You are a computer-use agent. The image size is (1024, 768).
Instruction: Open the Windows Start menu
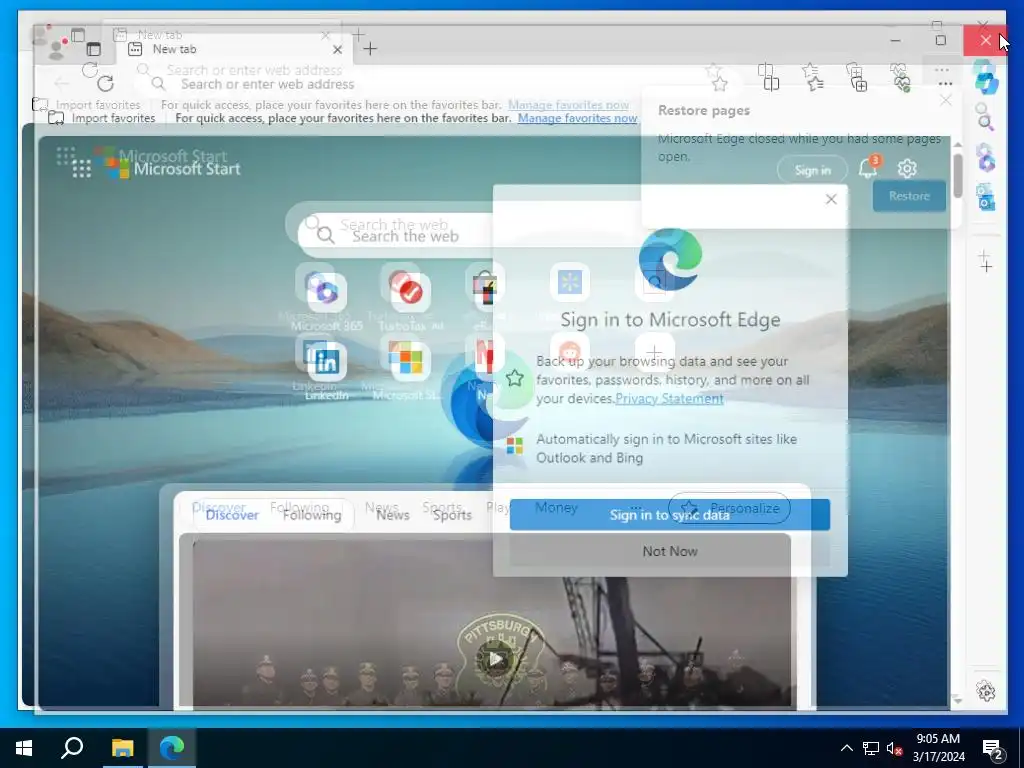(24, 748)
